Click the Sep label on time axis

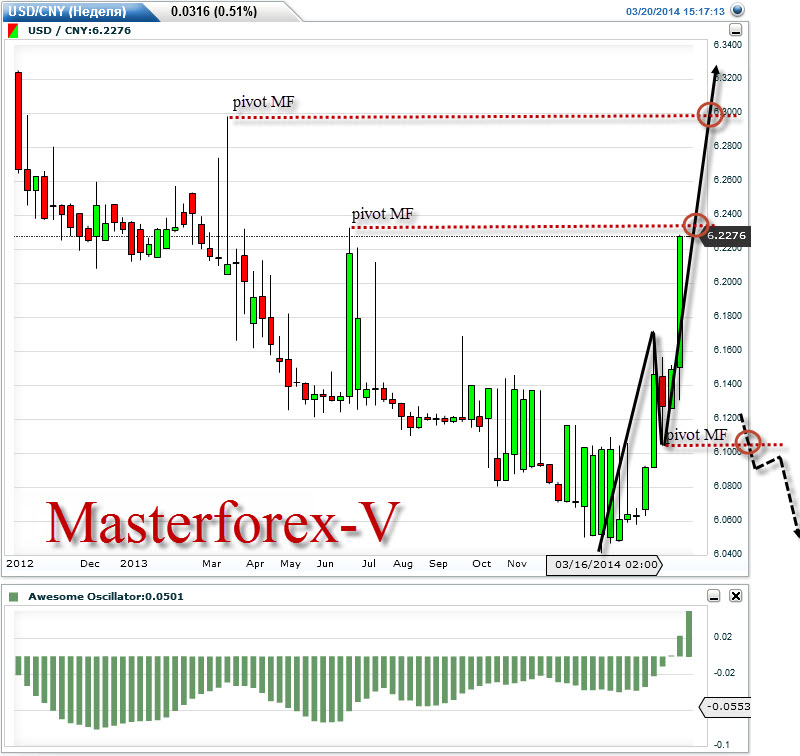click(438, 564)
